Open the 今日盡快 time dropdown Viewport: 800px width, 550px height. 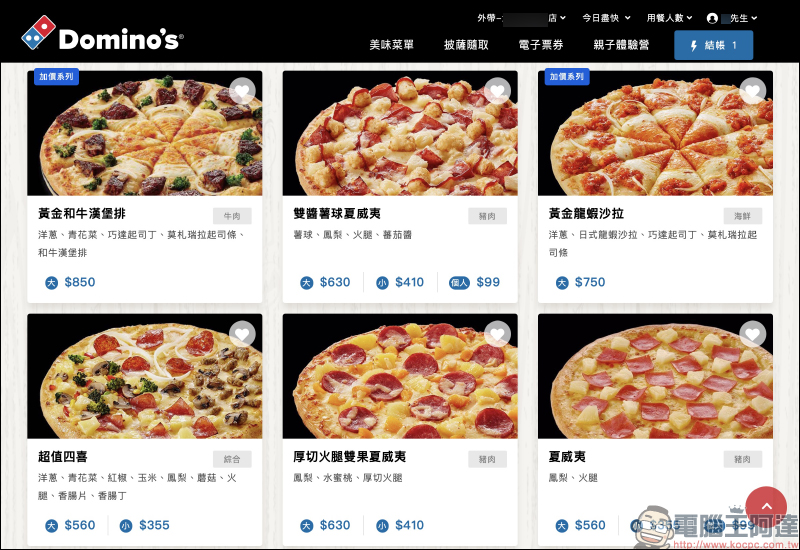coord(606,18)
